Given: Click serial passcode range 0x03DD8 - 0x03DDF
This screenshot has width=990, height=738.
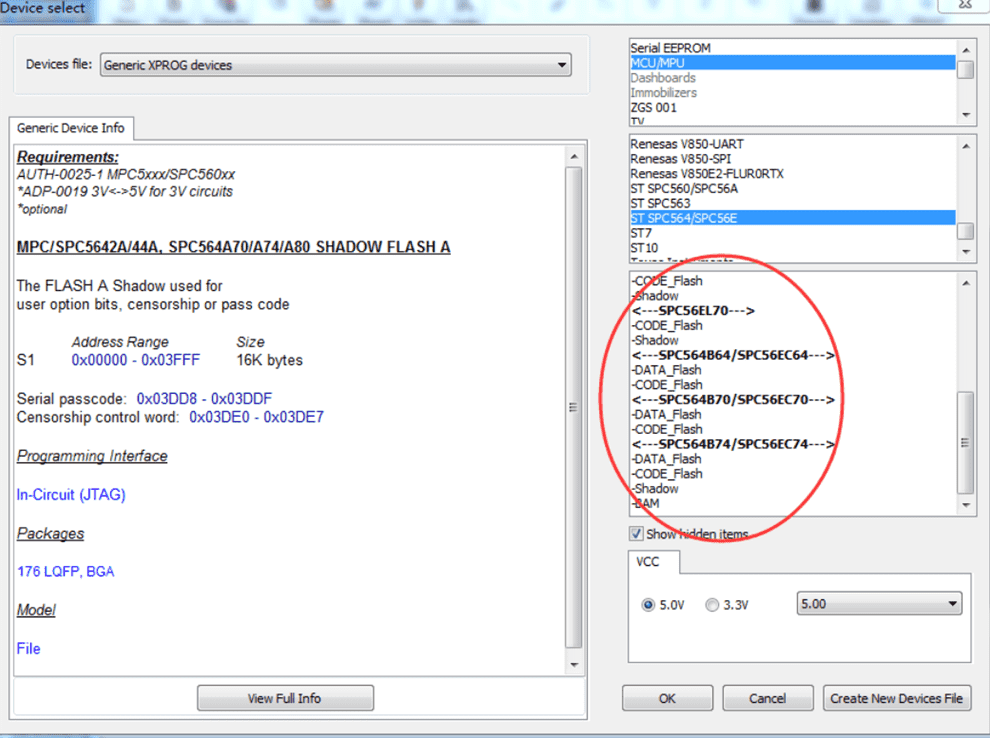Looking at the screenshot, I should pos(204,399).
